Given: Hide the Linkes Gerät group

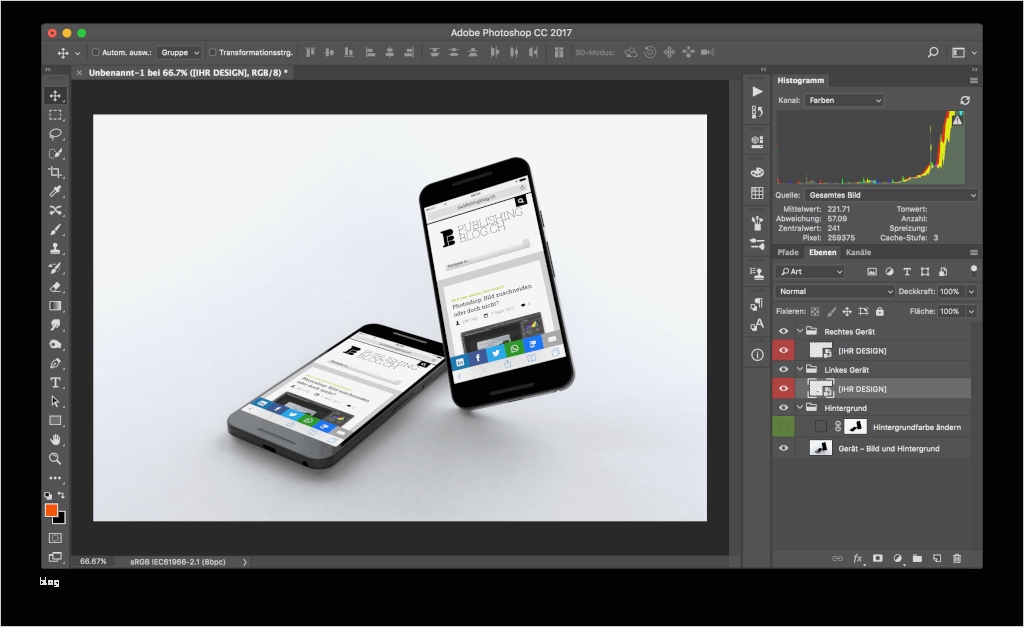Looking at the screenshot, I should pyautogui.click(x=783, y=370).
